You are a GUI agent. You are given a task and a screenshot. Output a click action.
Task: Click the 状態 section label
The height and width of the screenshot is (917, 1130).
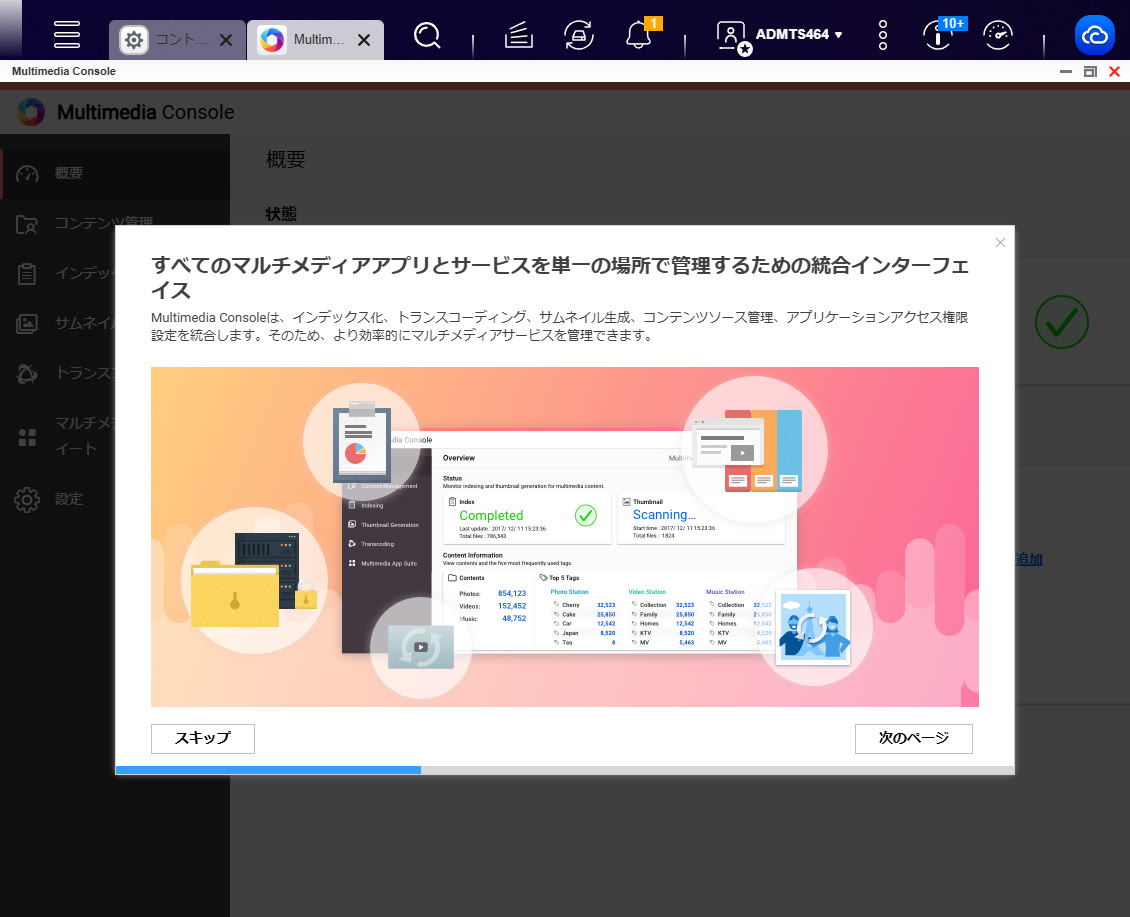coord(280,214)
